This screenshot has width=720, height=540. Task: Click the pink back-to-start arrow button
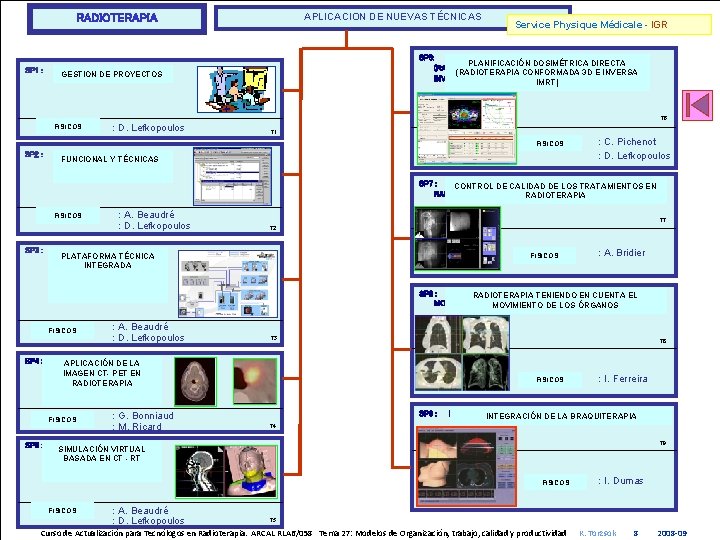697,105
